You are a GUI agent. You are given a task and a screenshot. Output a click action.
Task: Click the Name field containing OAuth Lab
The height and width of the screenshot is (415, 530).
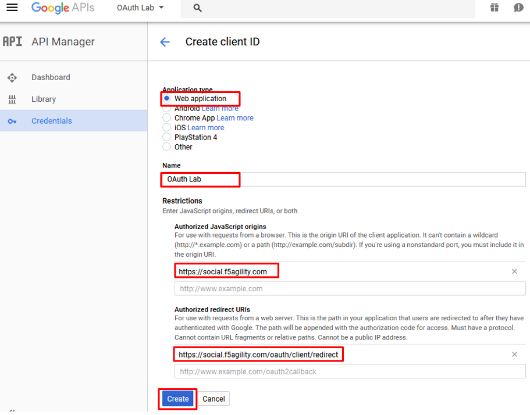point(343,179)
